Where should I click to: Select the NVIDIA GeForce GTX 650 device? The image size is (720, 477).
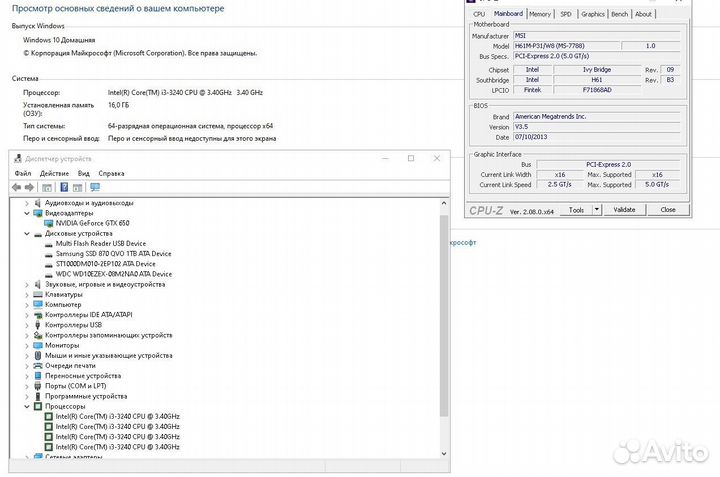coord(99,223)
